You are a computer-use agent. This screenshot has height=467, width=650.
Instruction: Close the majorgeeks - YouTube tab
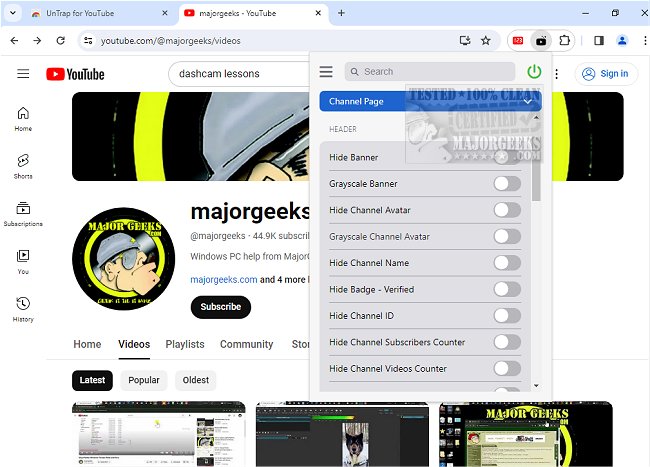pos(318,13)
